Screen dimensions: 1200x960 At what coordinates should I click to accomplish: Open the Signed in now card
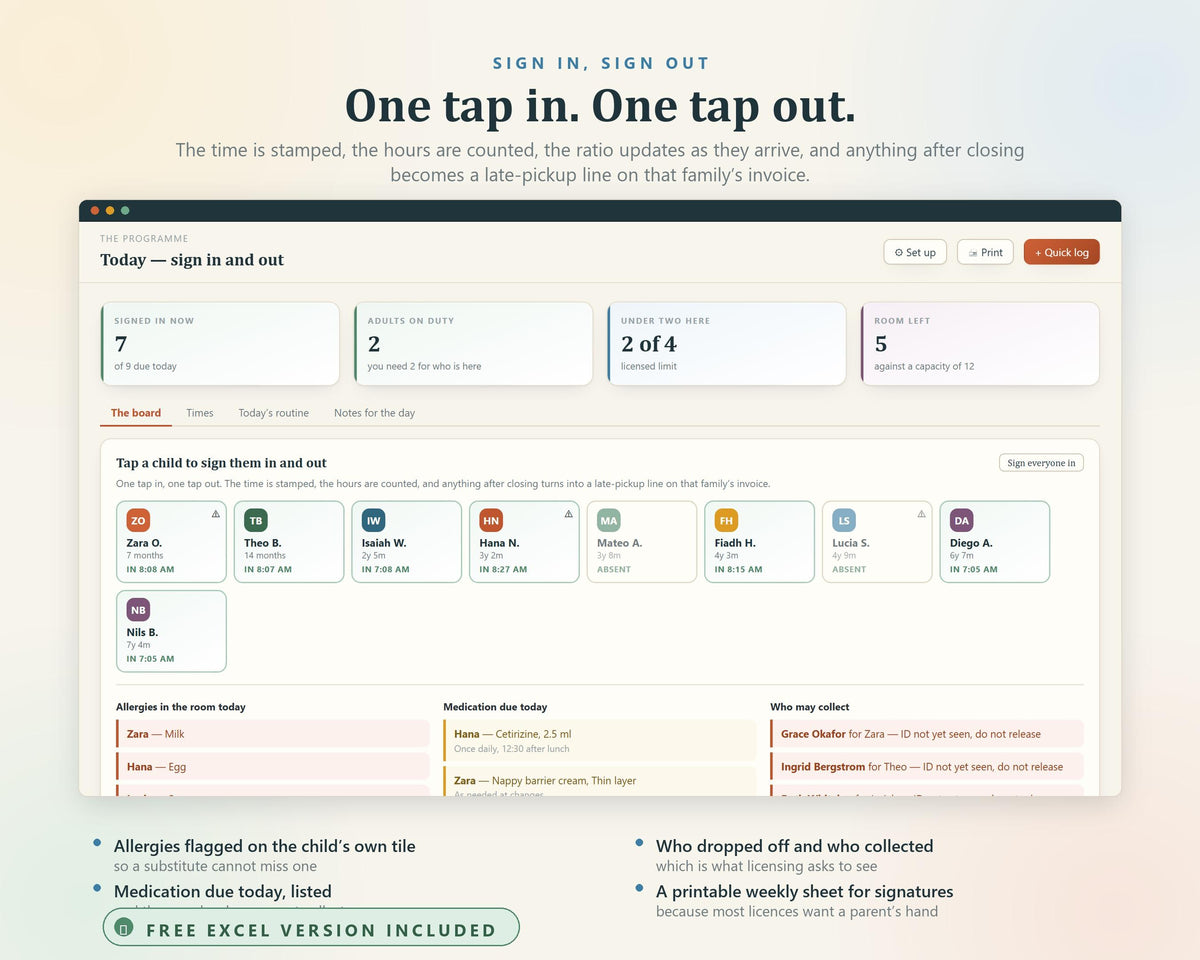pos(220,344)
